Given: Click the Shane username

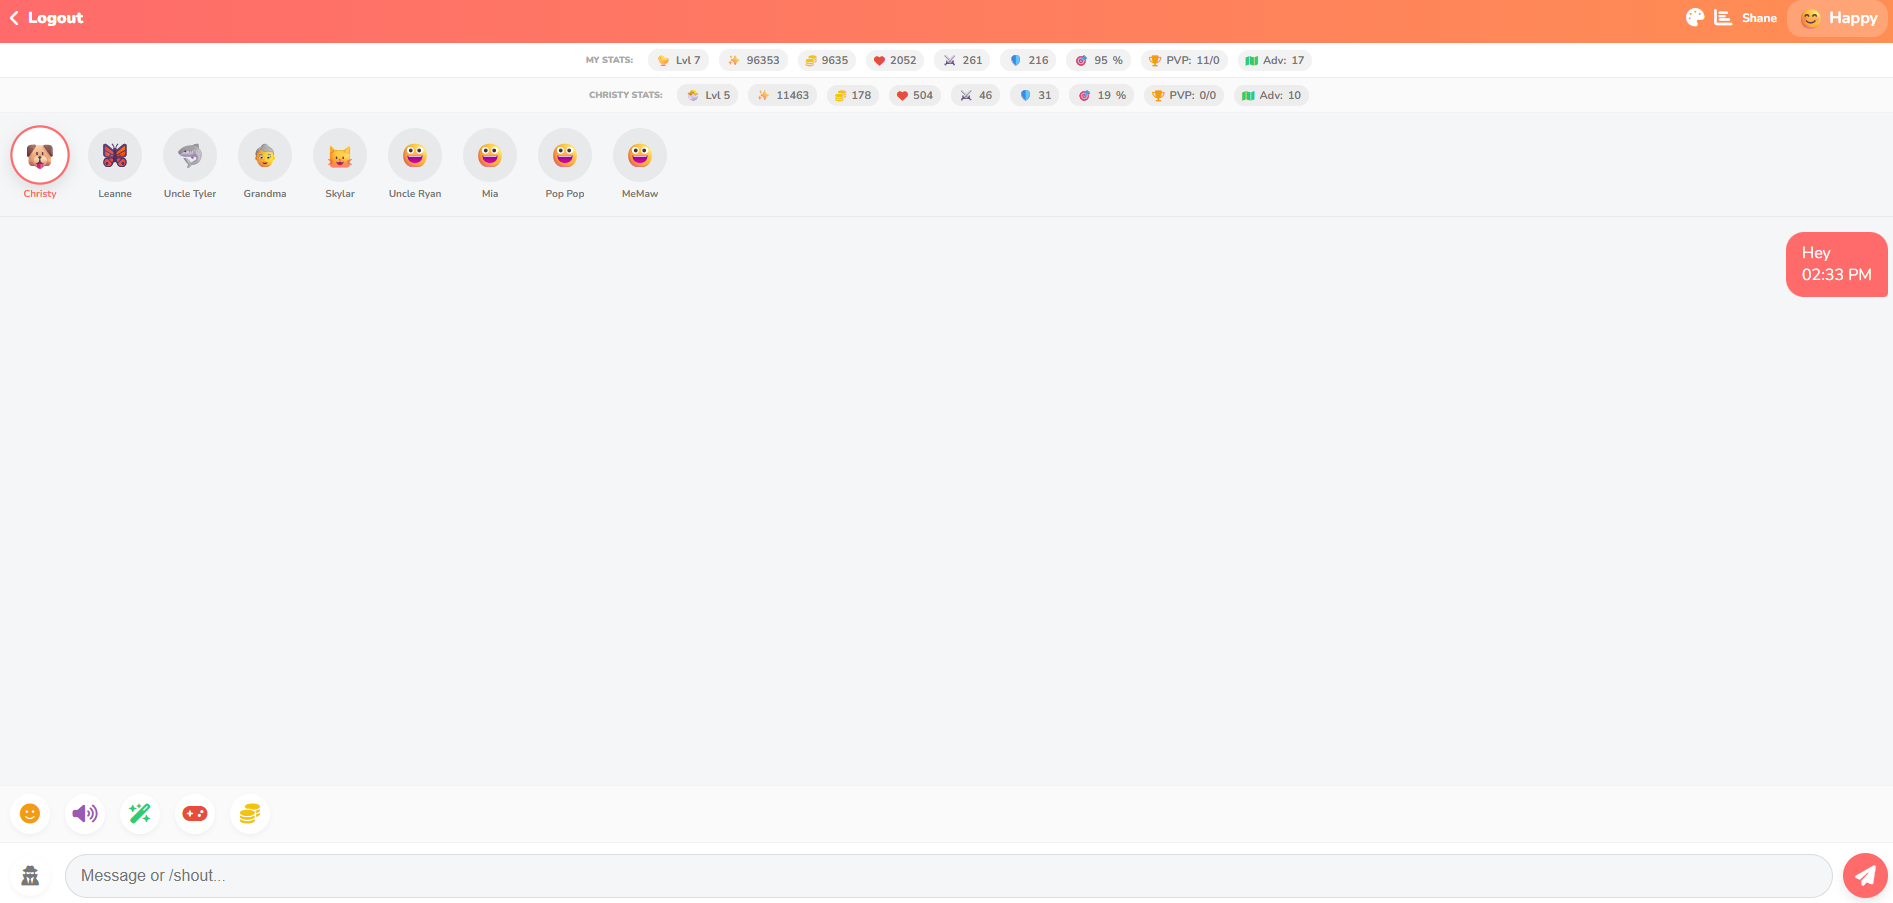Looking at the screenshot, I should (x=1759, y=18).
